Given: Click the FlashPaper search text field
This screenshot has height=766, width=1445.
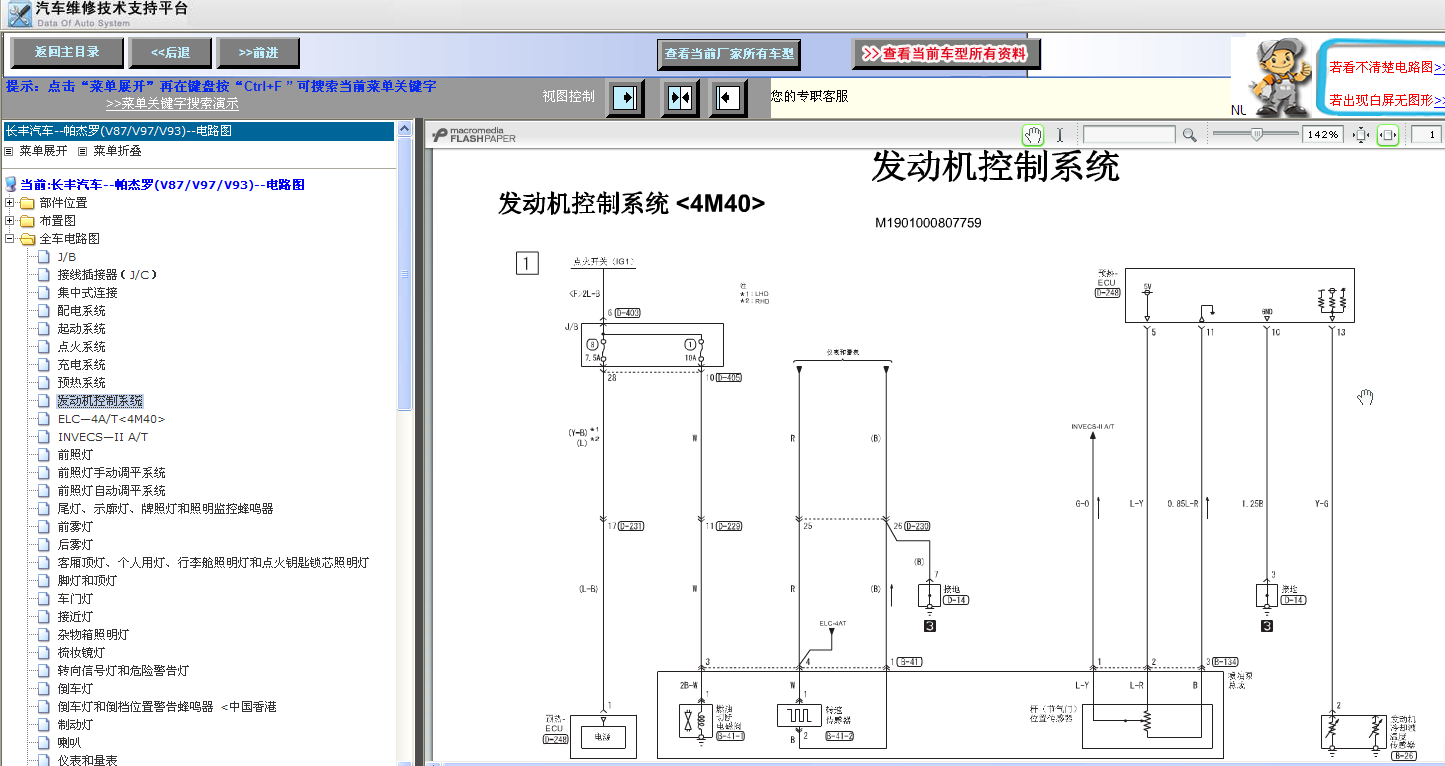Looking at the screenshot, I should coord(1129,134).
